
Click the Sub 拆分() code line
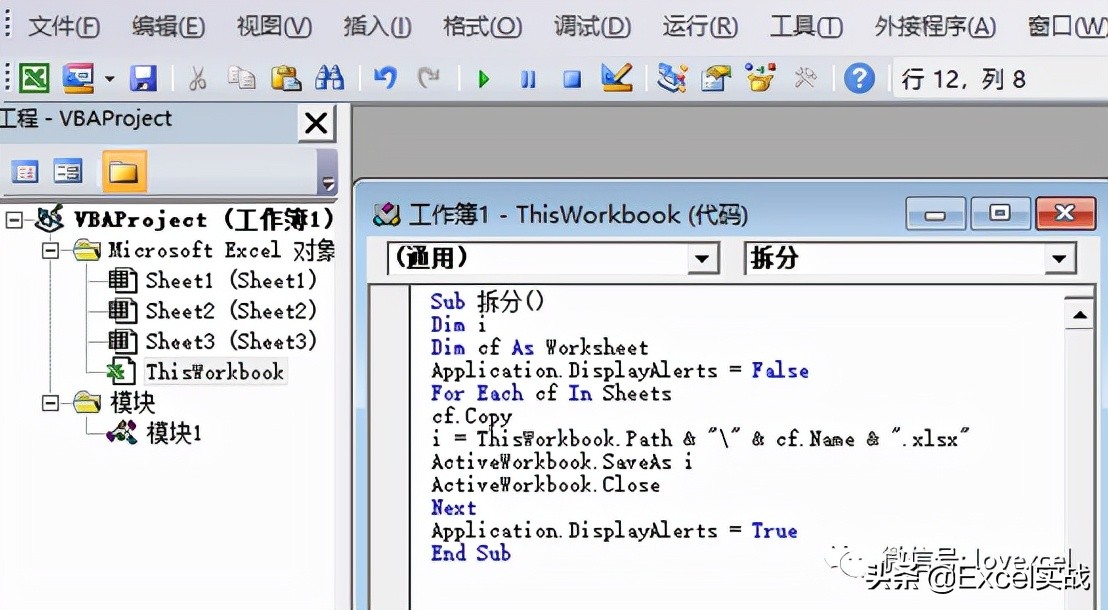488,302
